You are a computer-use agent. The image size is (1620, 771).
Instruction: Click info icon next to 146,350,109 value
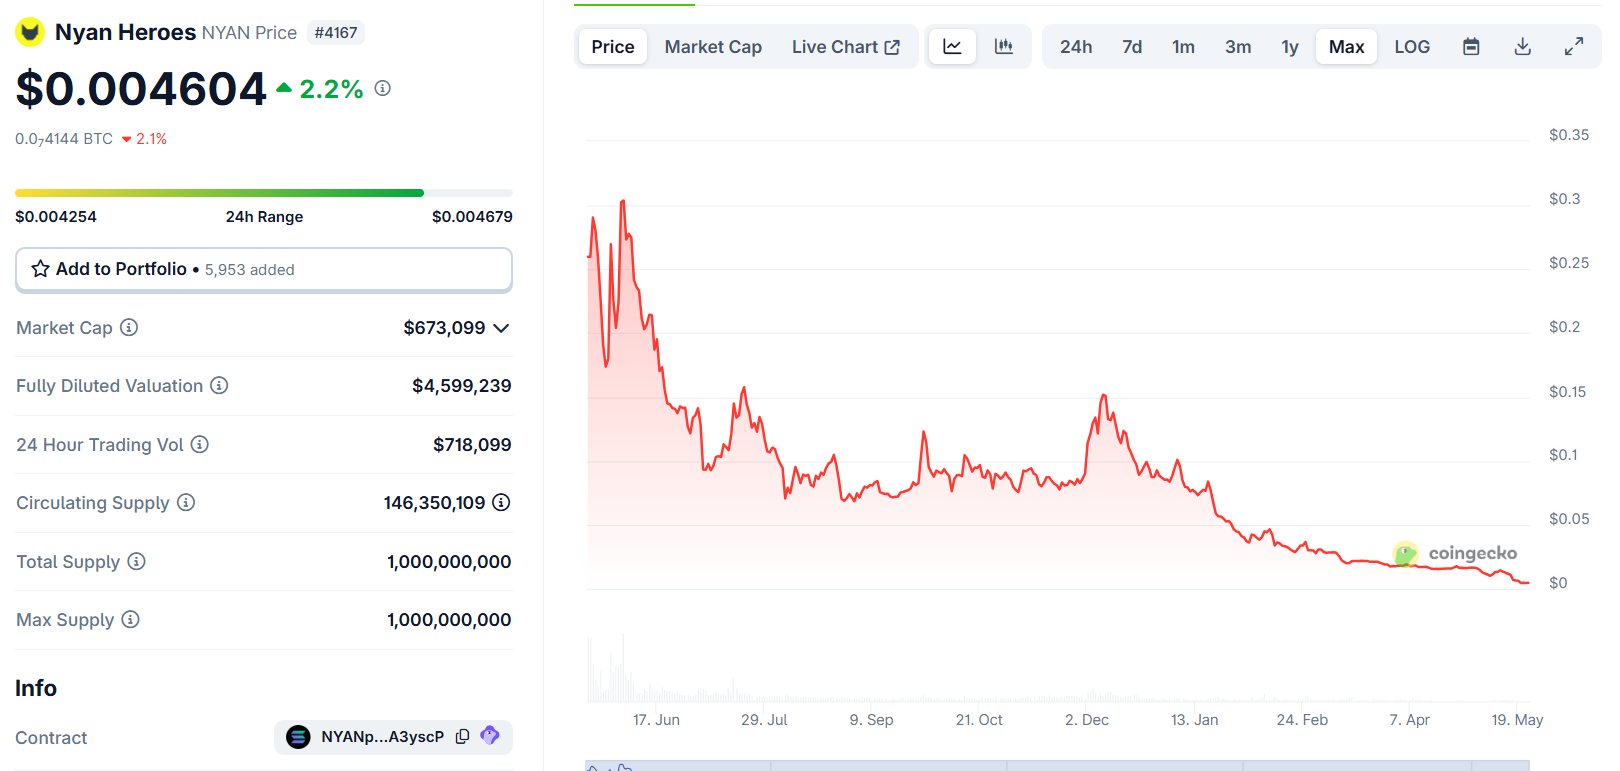(x=501, y=502)
